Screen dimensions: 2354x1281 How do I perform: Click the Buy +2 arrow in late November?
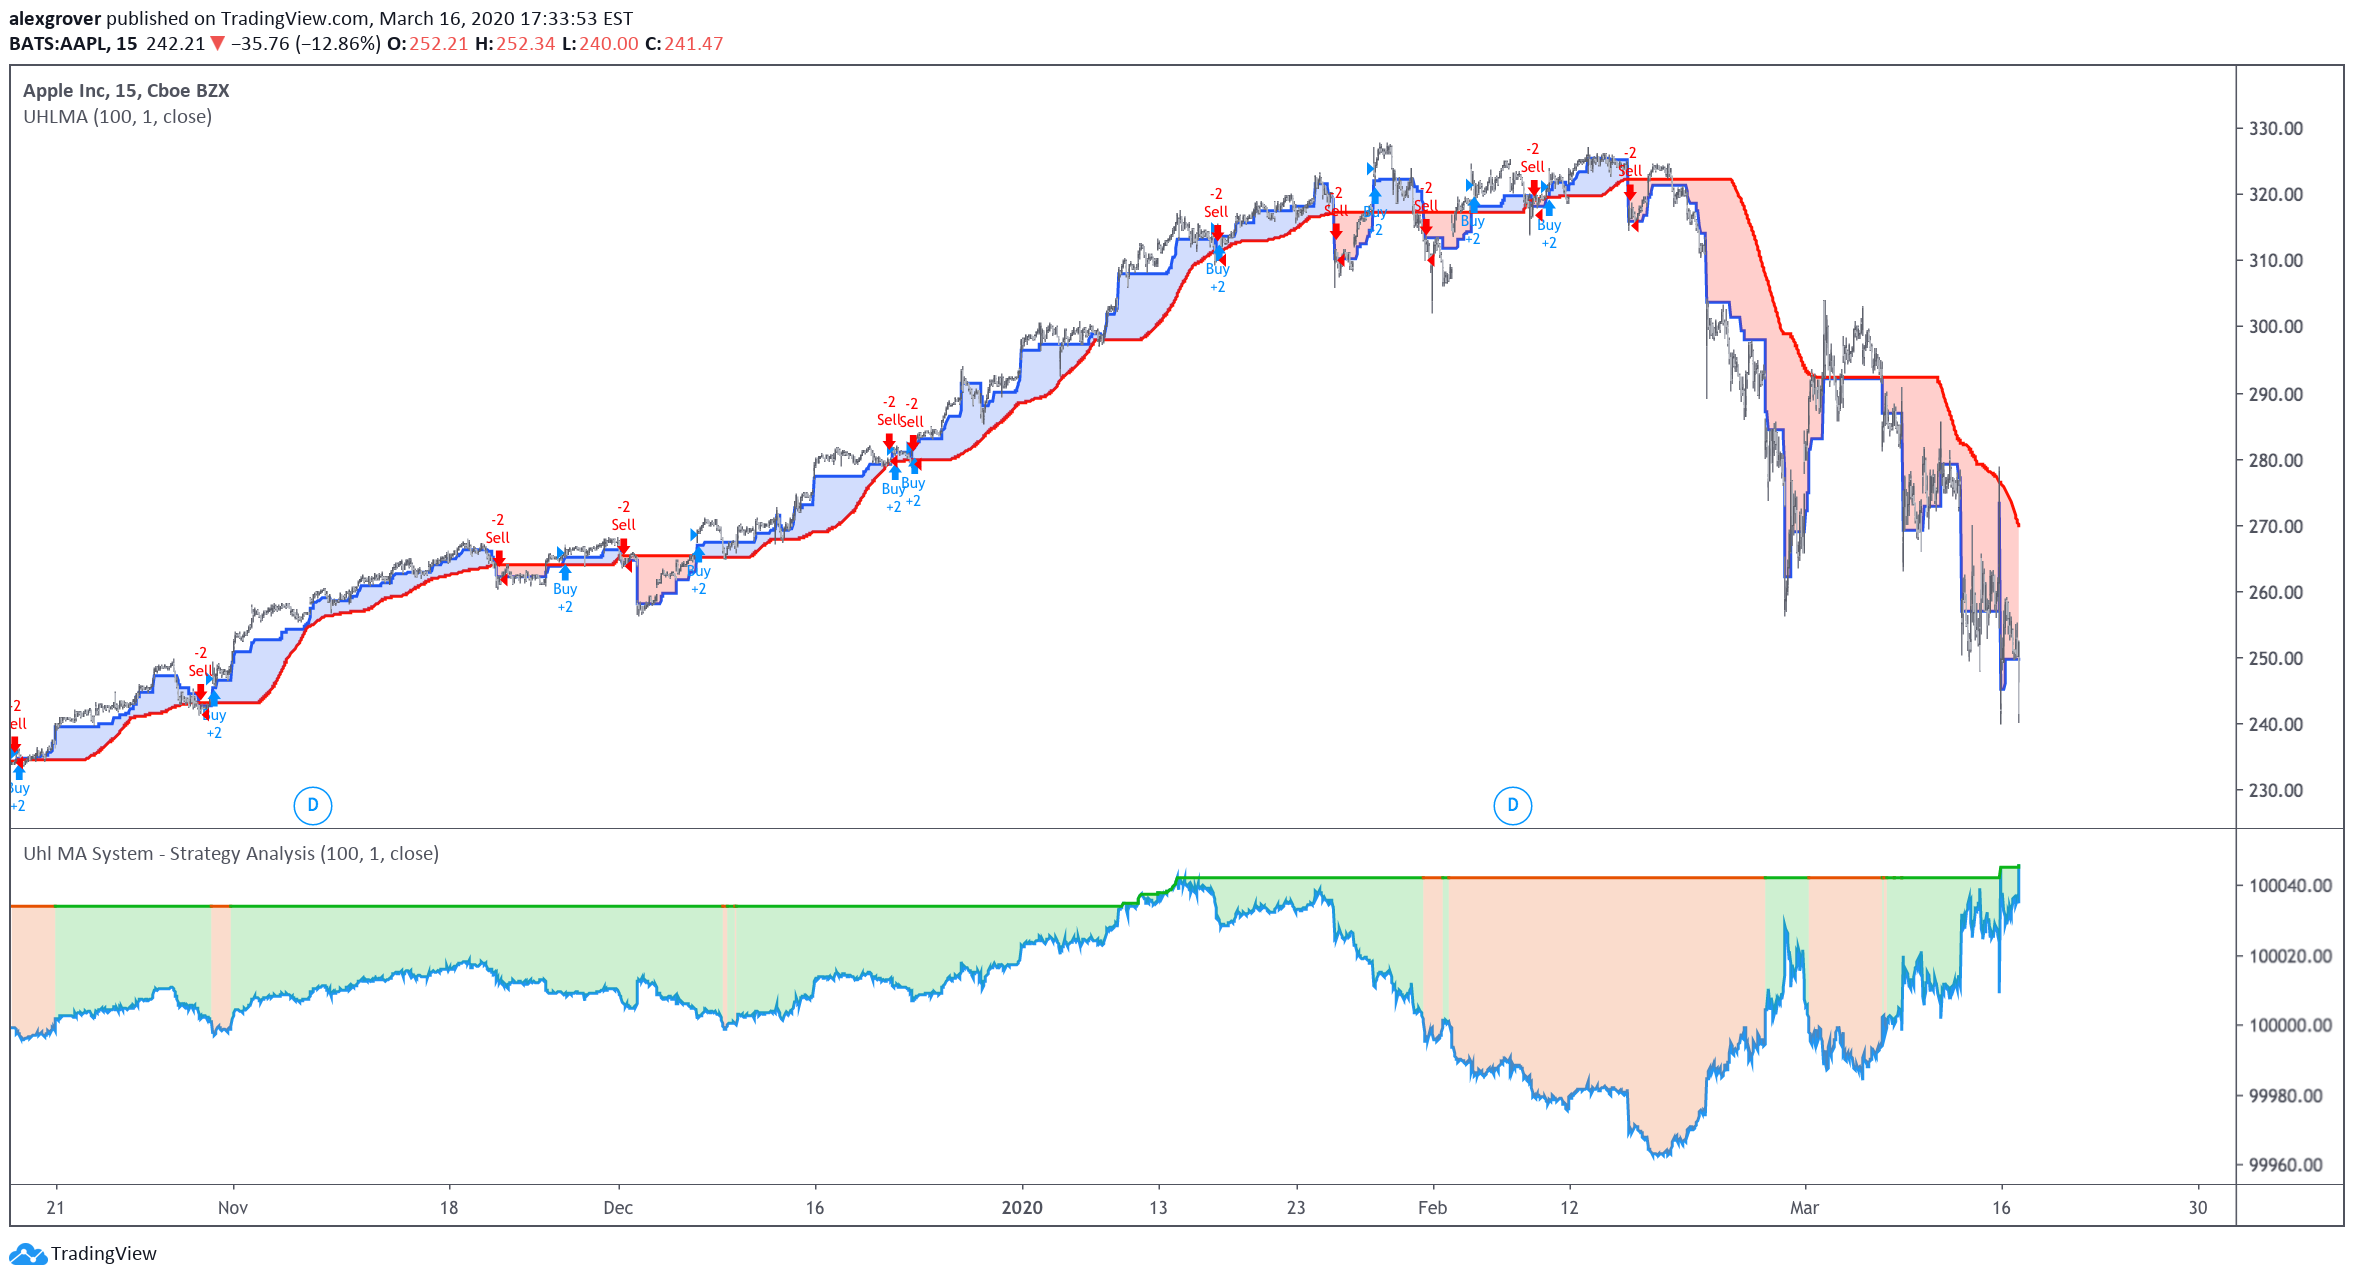(565, 573)
